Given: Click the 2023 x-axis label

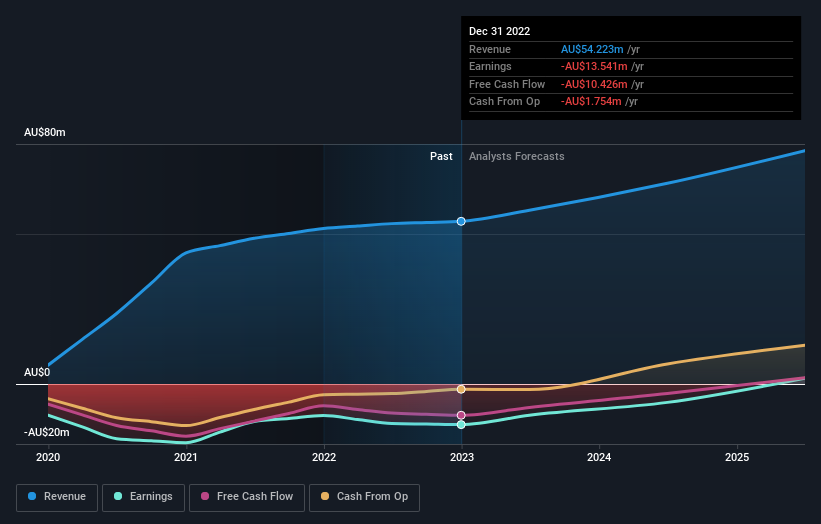Looking at the screenshot, I should [x=462, y=457].
